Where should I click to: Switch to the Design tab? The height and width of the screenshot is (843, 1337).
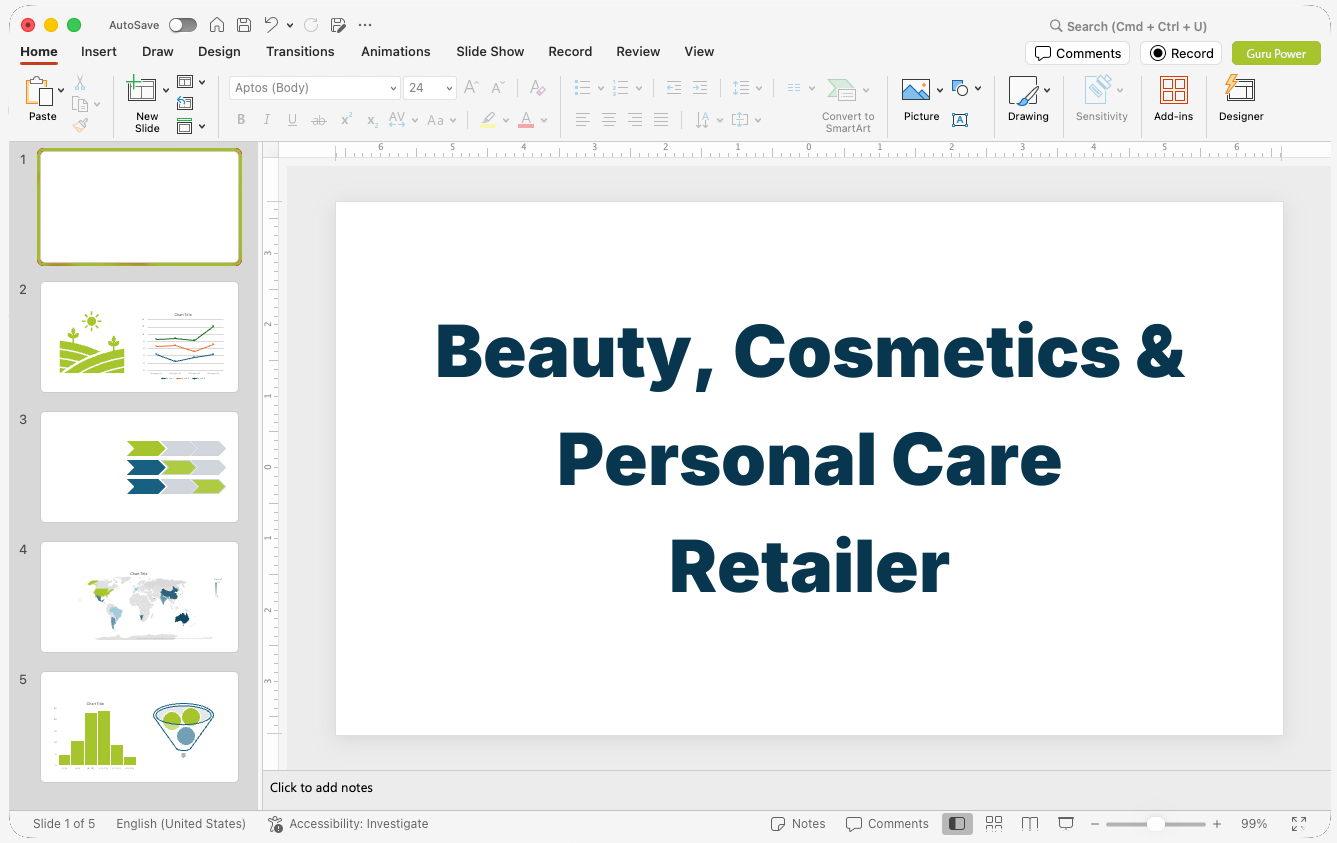tap(219, 51)
